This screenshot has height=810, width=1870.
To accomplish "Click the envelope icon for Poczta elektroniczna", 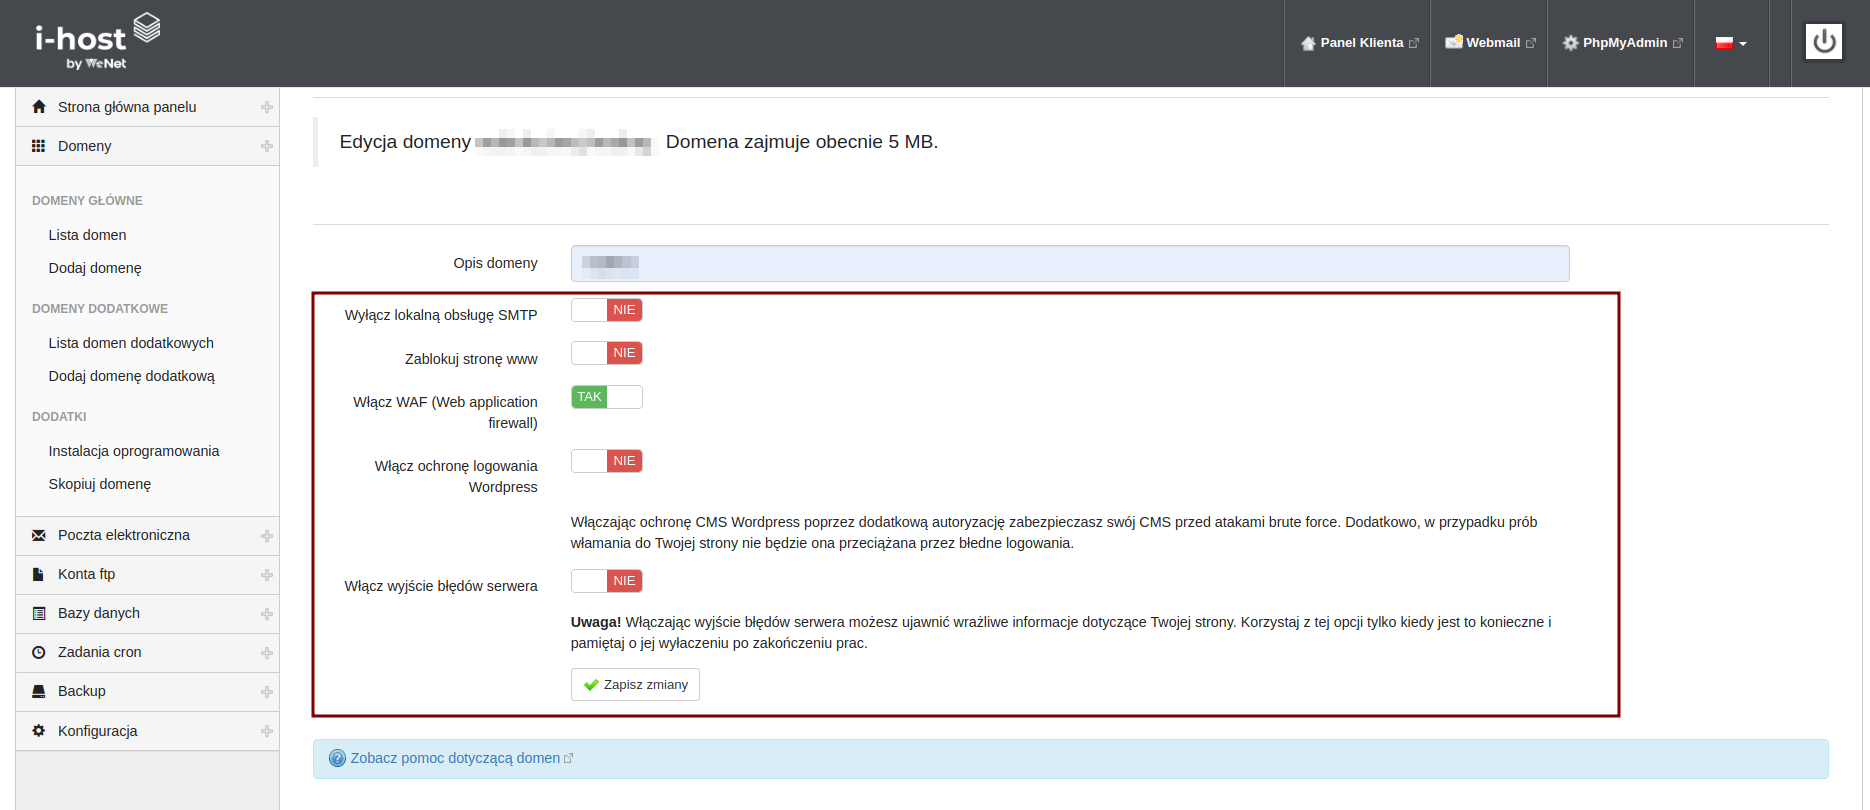I will pyautogui.click(x=39, y=535).
